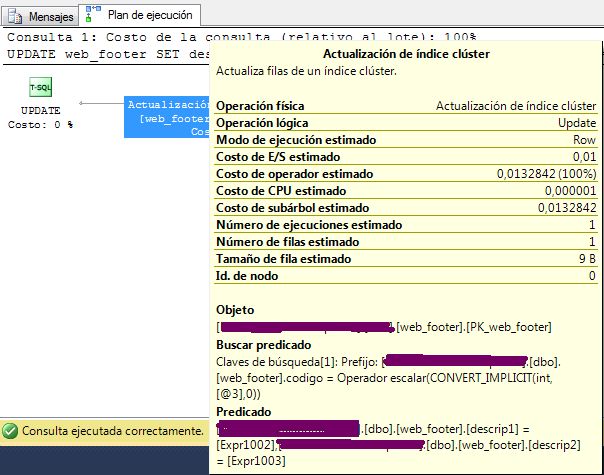Click the 'Operación lógica' row label
This screenshot has height=475, width=604.
pos(262,123)
